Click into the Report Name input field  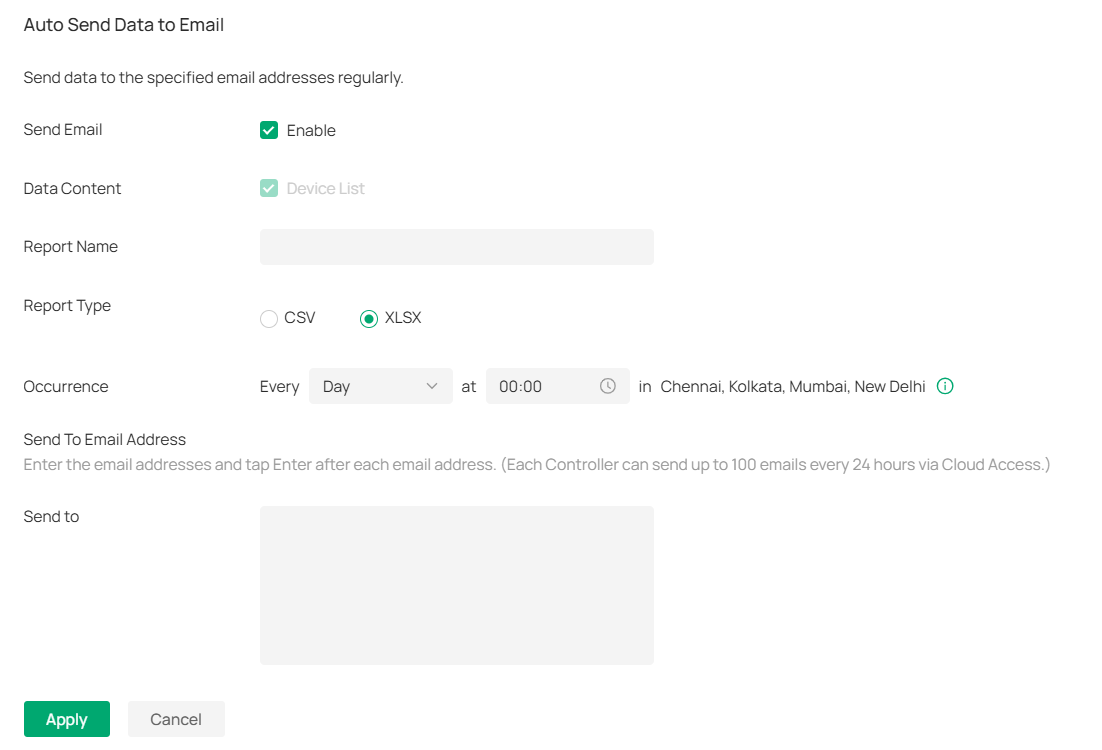coord(456,247)
